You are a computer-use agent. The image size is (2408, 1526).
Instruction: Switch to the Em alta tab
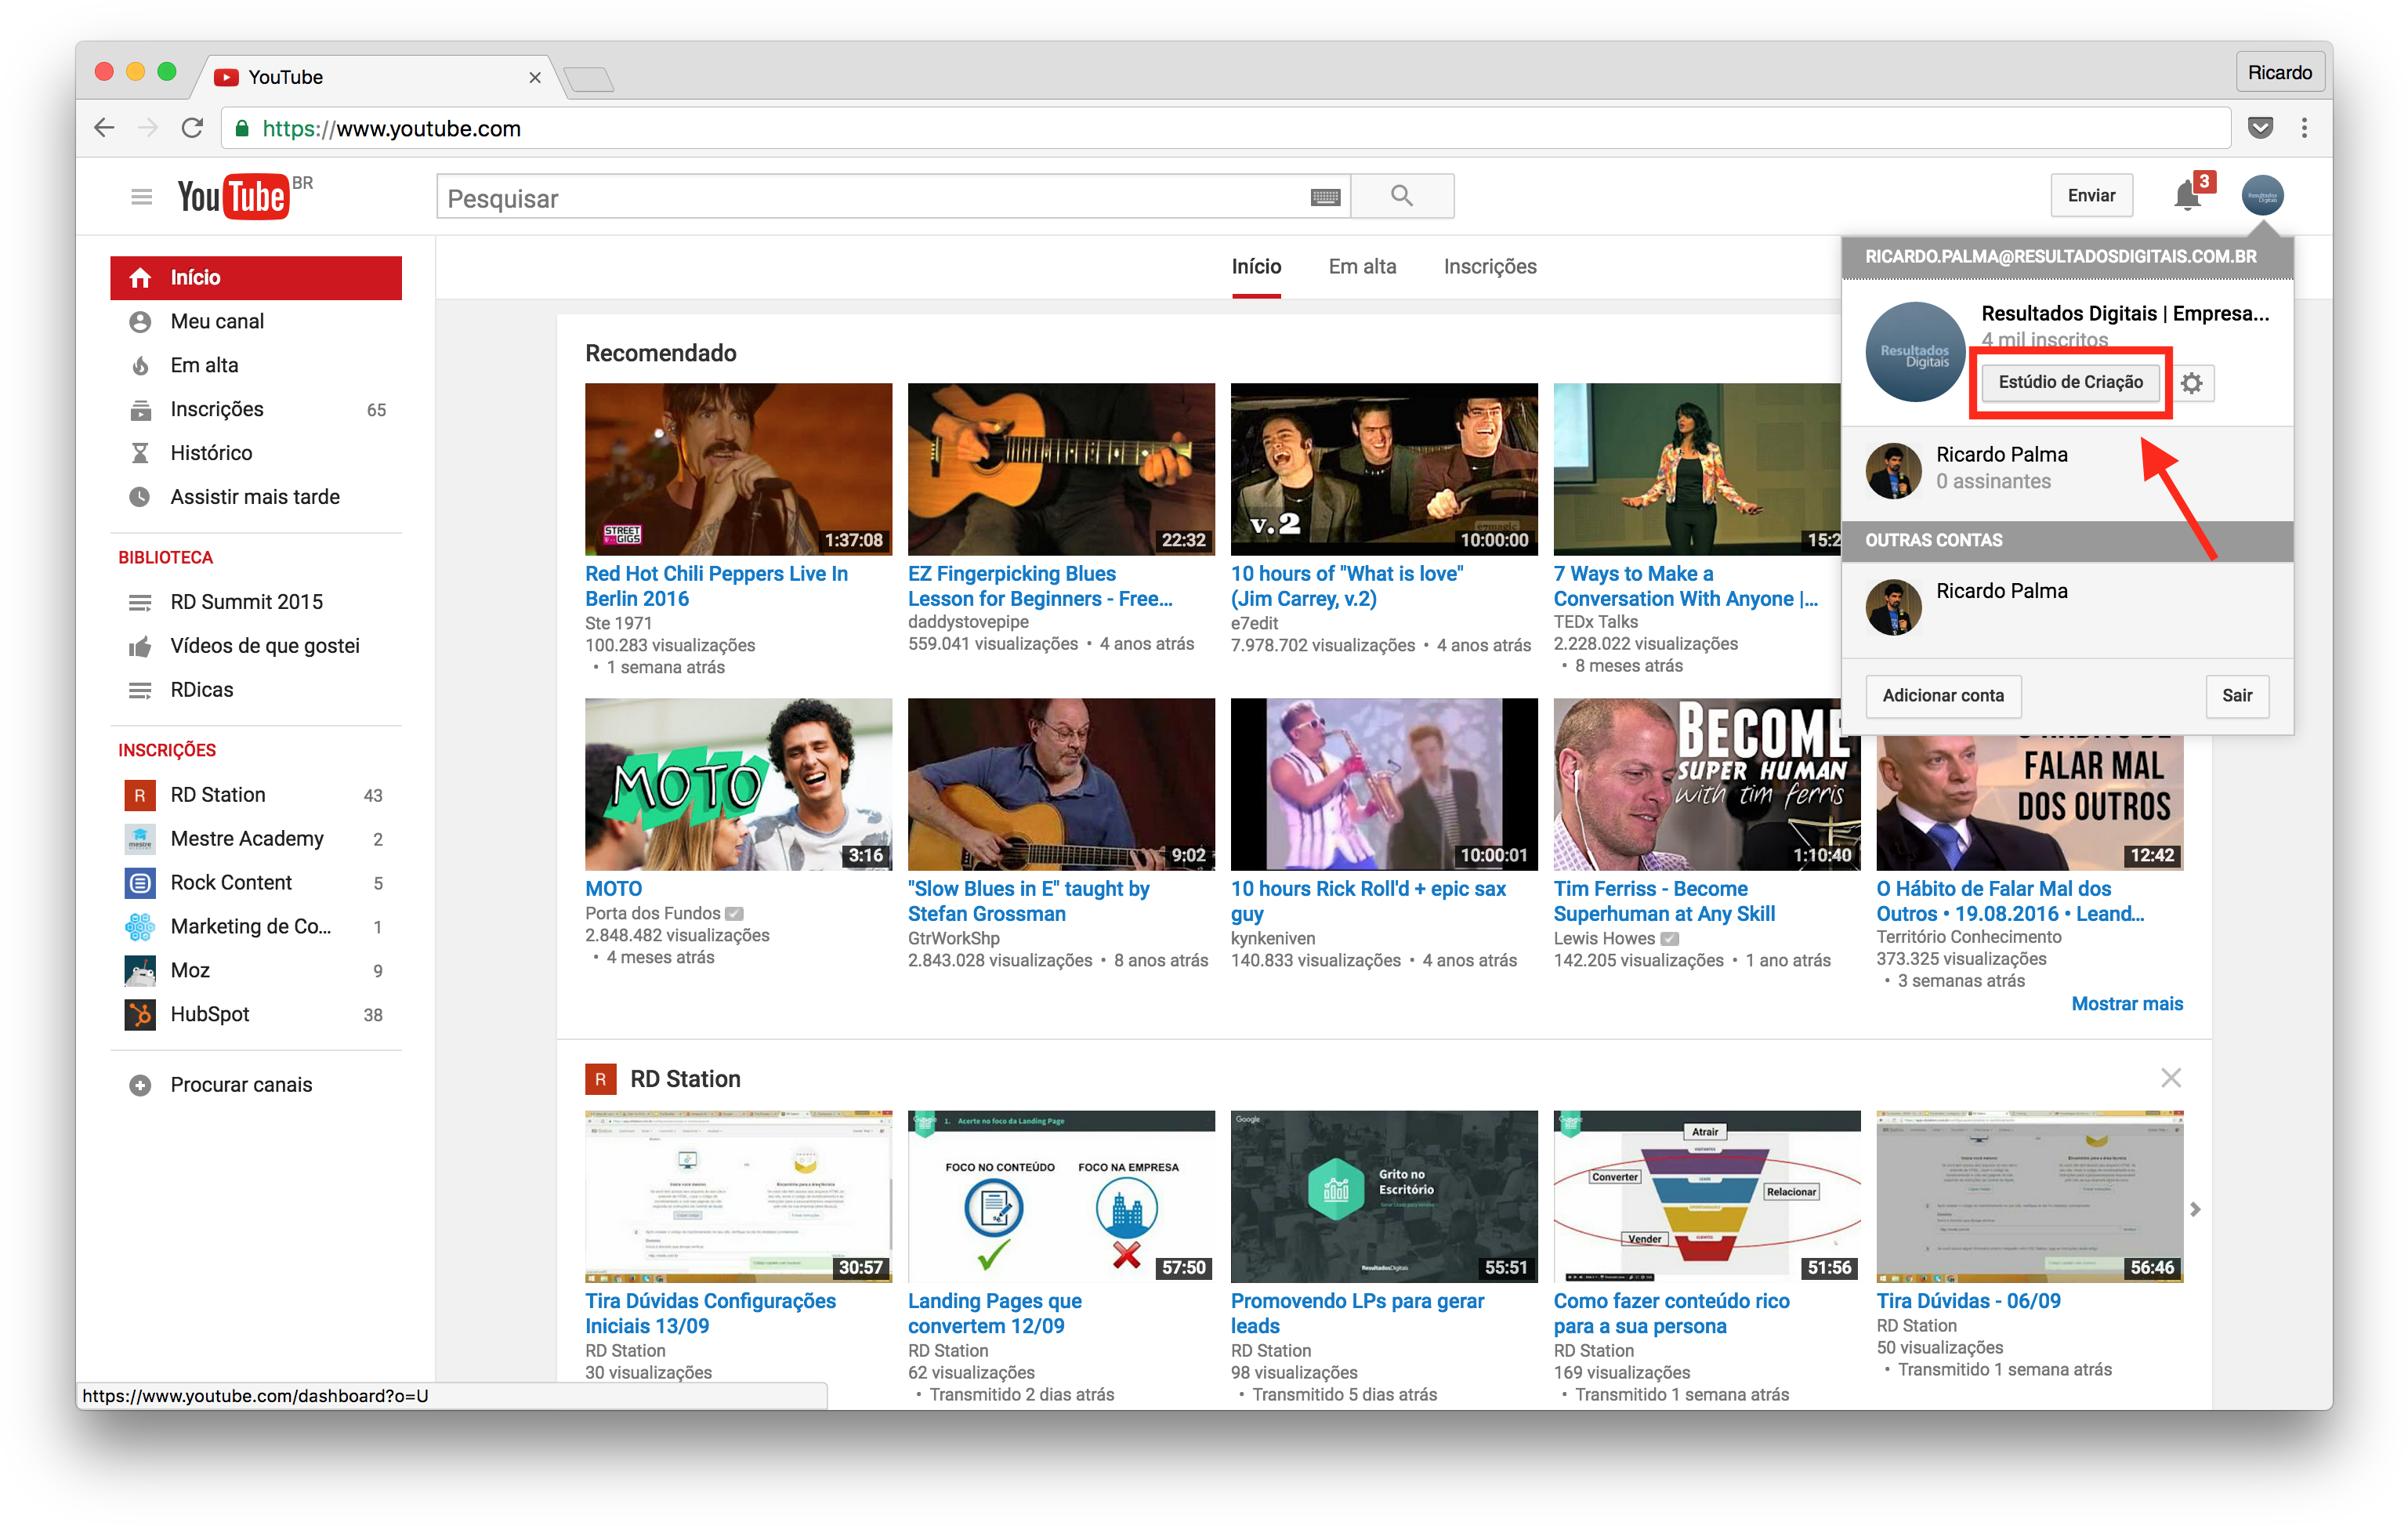tap(1362, 266)
